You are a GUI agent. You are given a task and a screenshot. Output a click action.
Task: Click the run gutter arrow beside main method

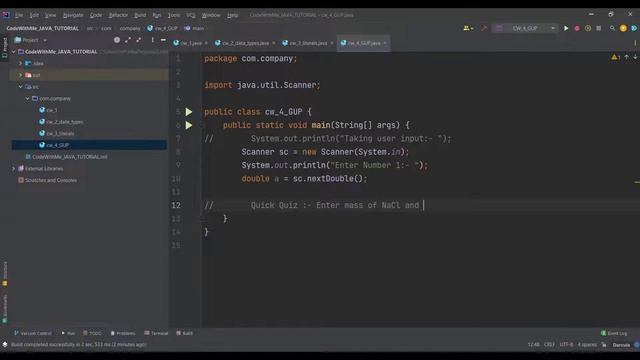[189, 125]
